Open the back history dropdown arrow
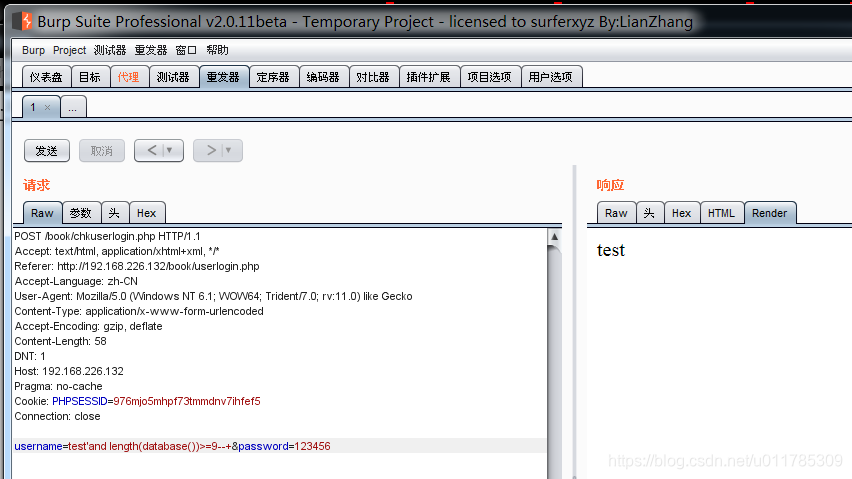Screen dimensions: 852x479 click(x=170, y=150)
